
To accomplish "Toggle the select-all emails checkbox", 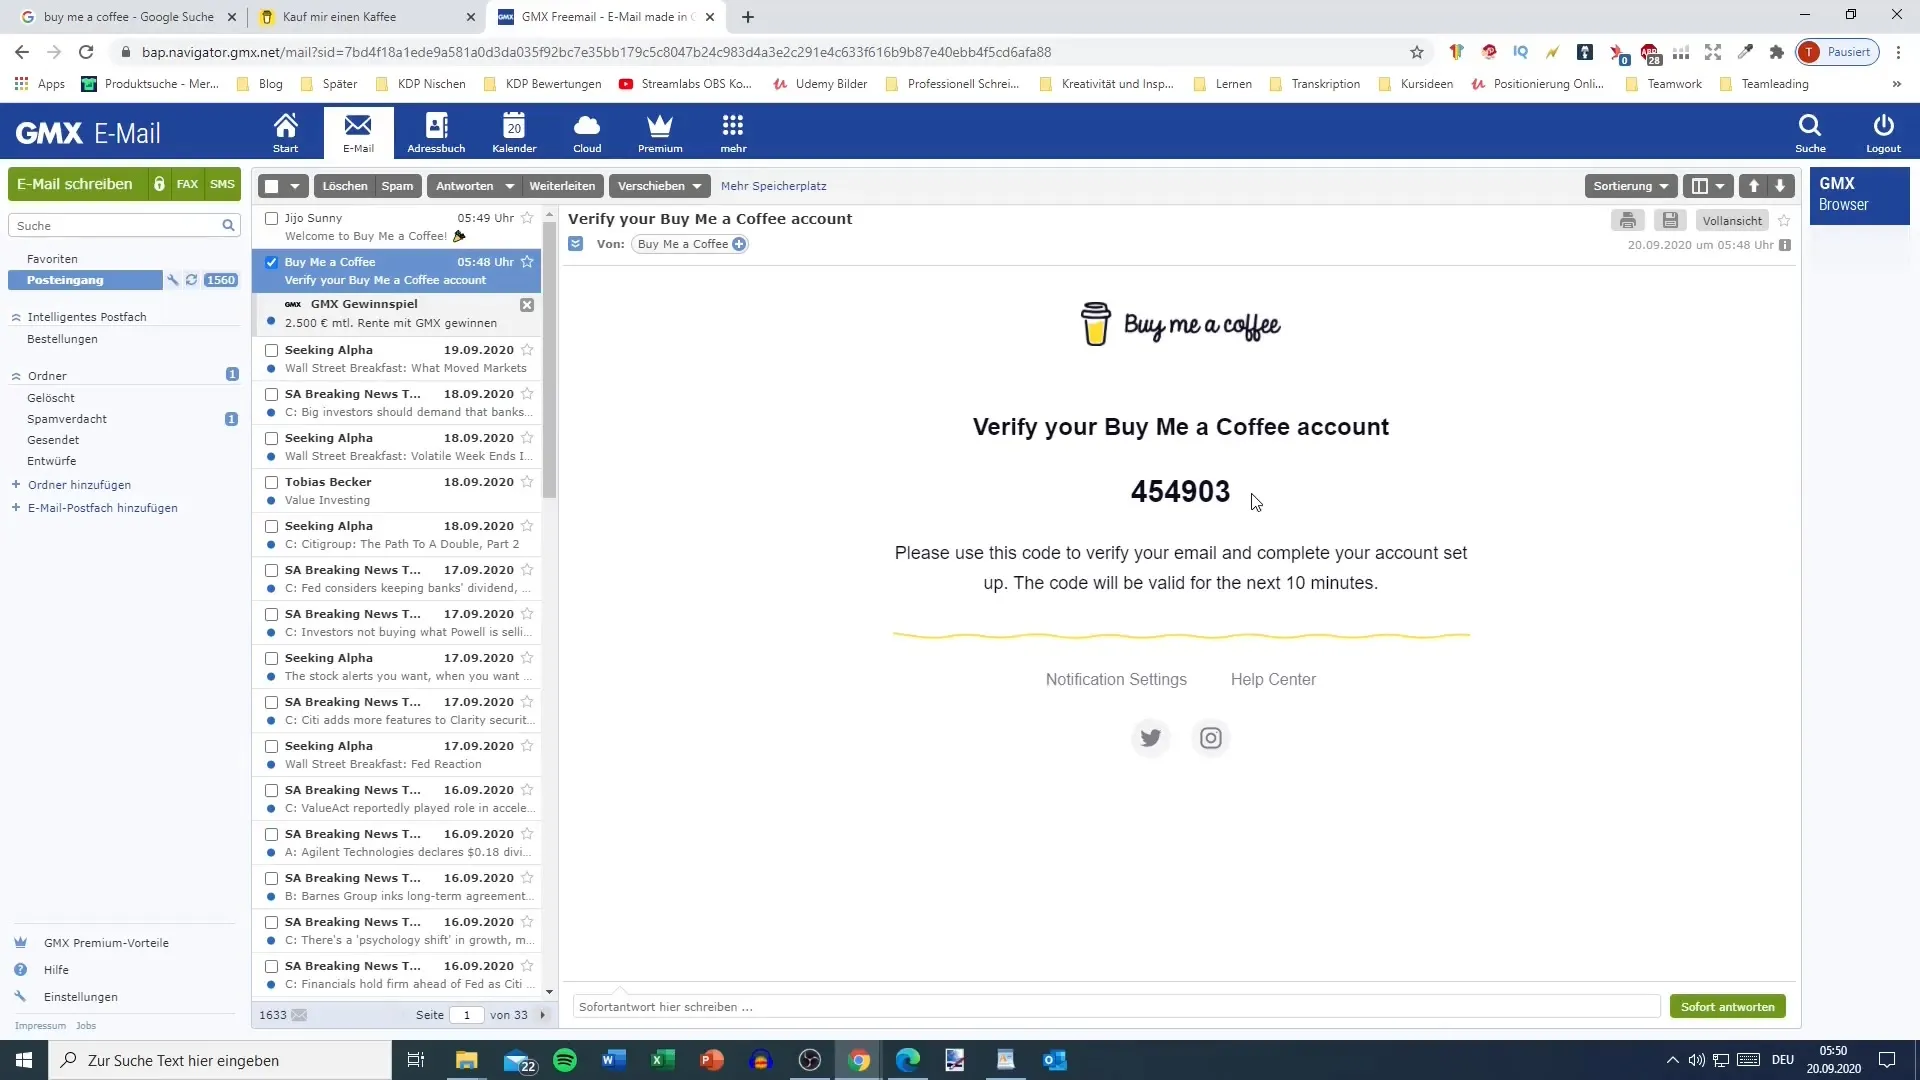I will click(271, 186).
